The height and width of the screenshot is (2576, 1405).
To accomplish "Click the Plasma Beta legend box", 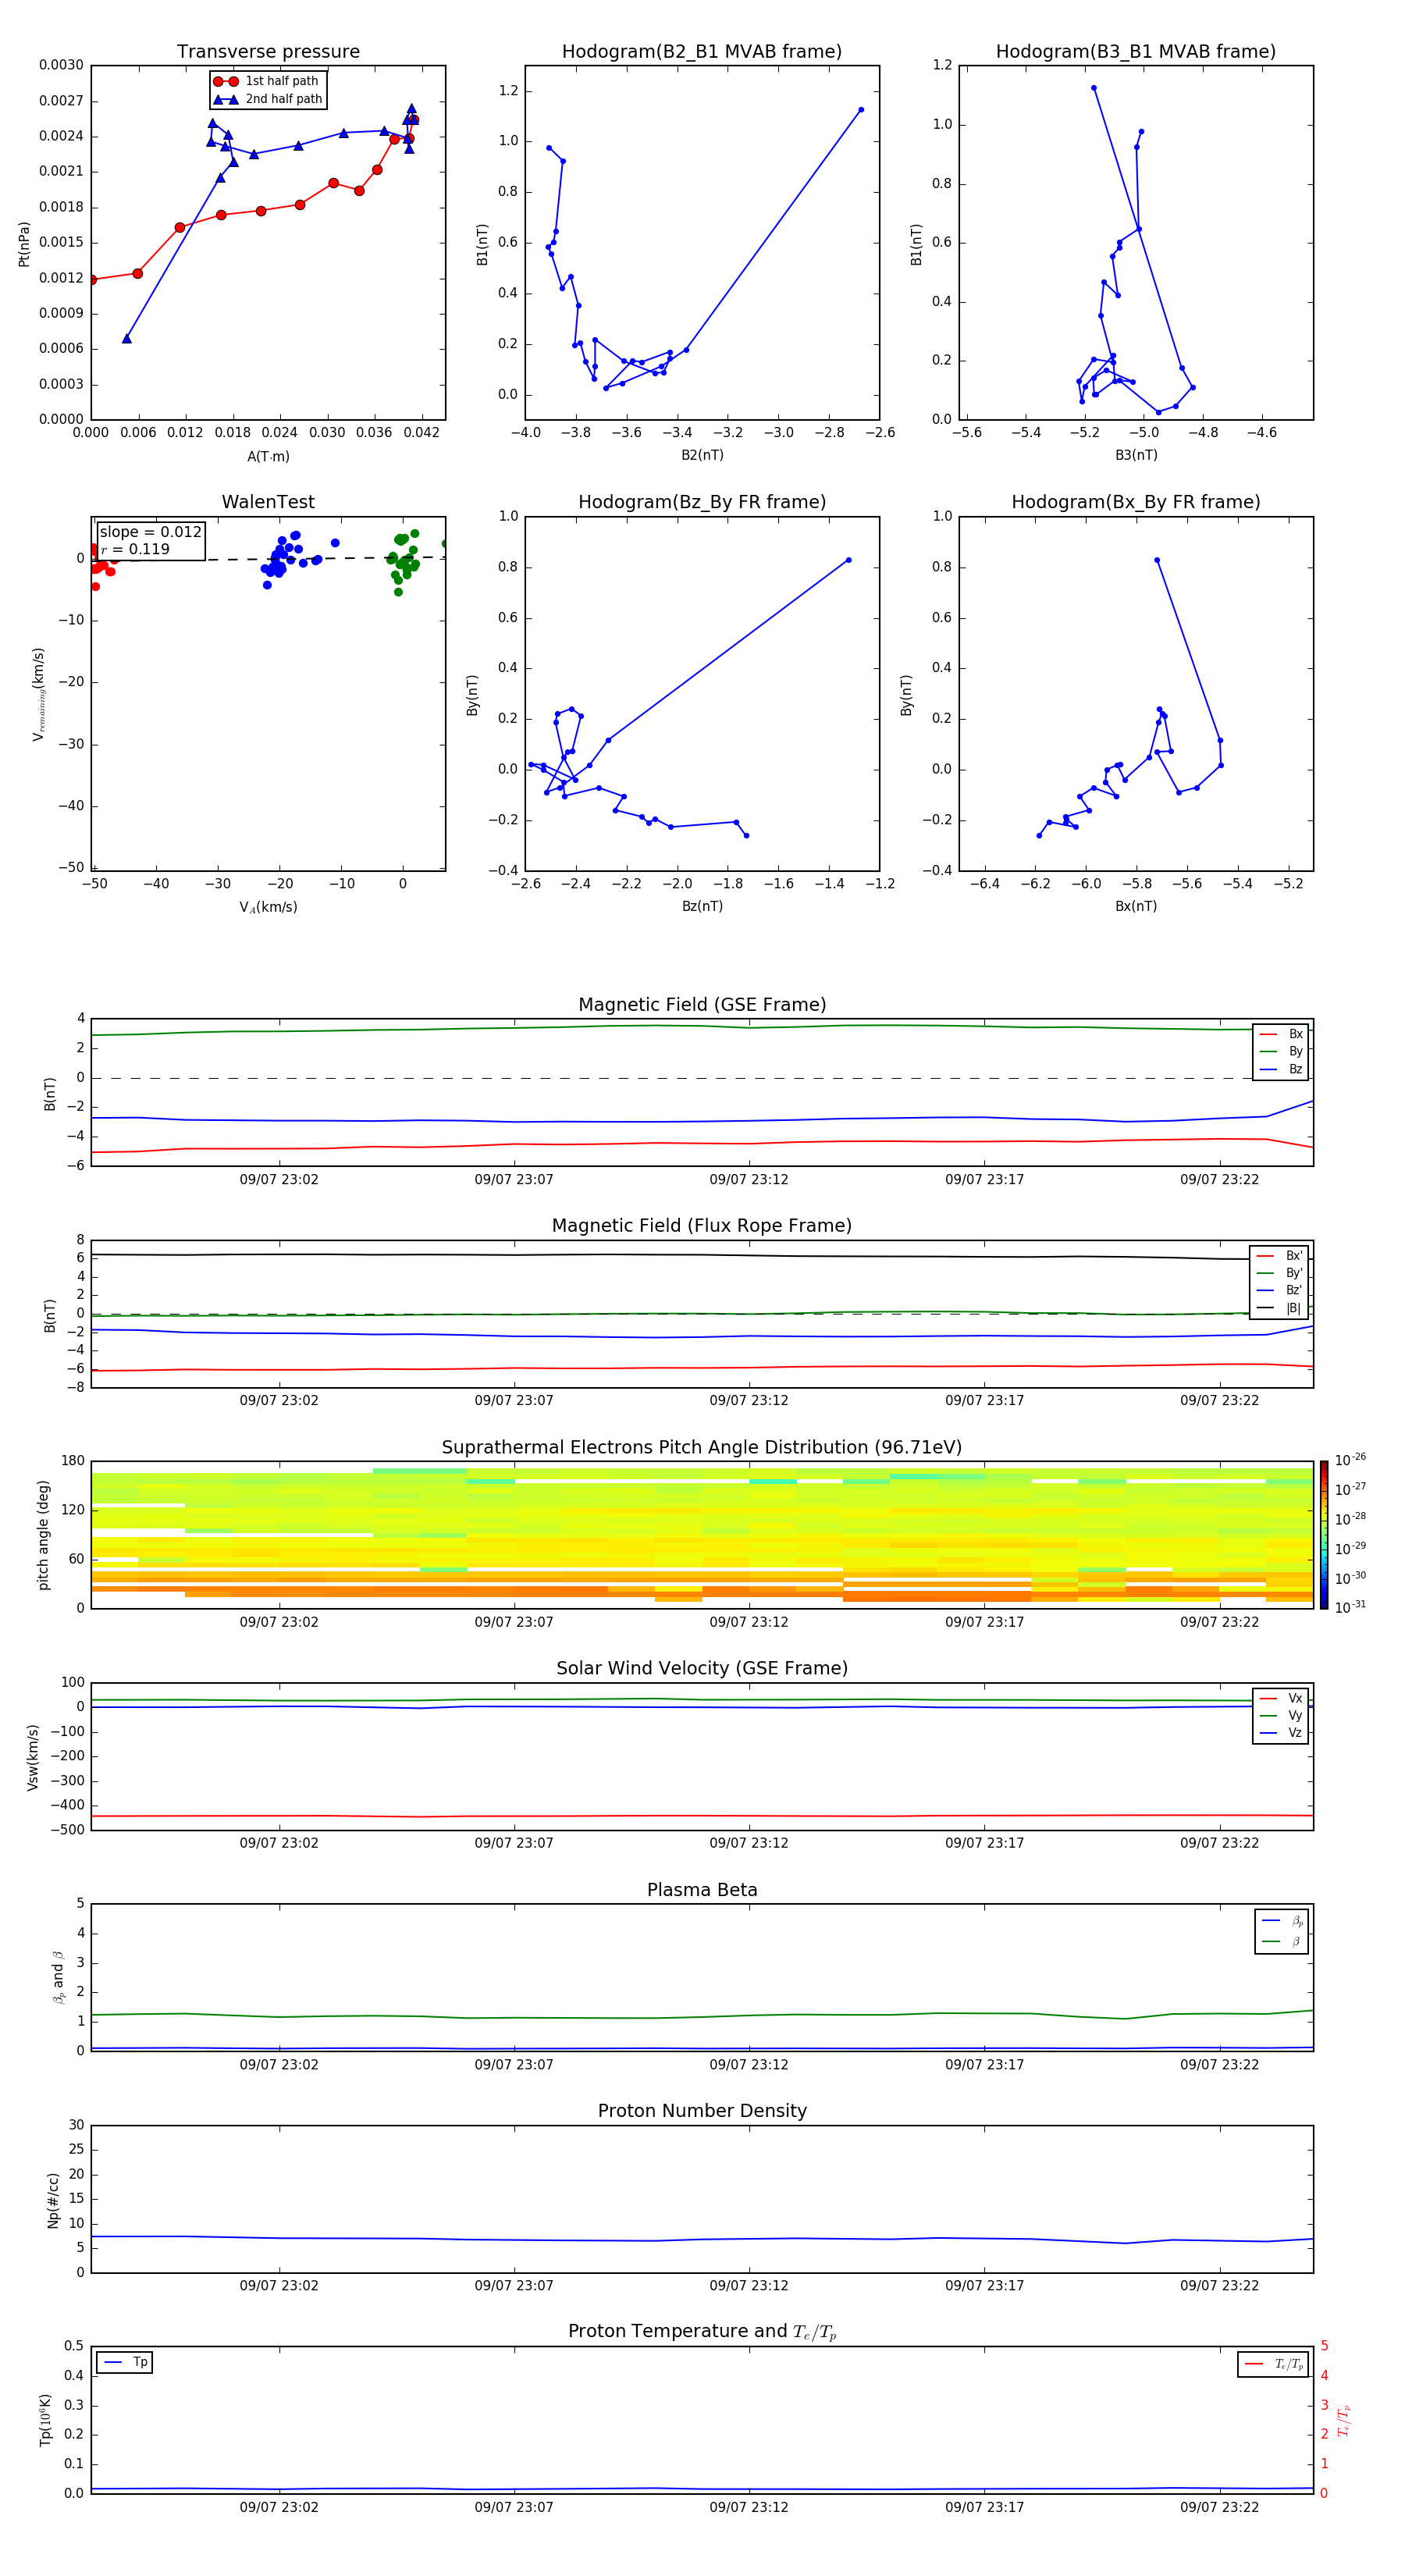I will pyautogui.click(x=1281, y=1931).
